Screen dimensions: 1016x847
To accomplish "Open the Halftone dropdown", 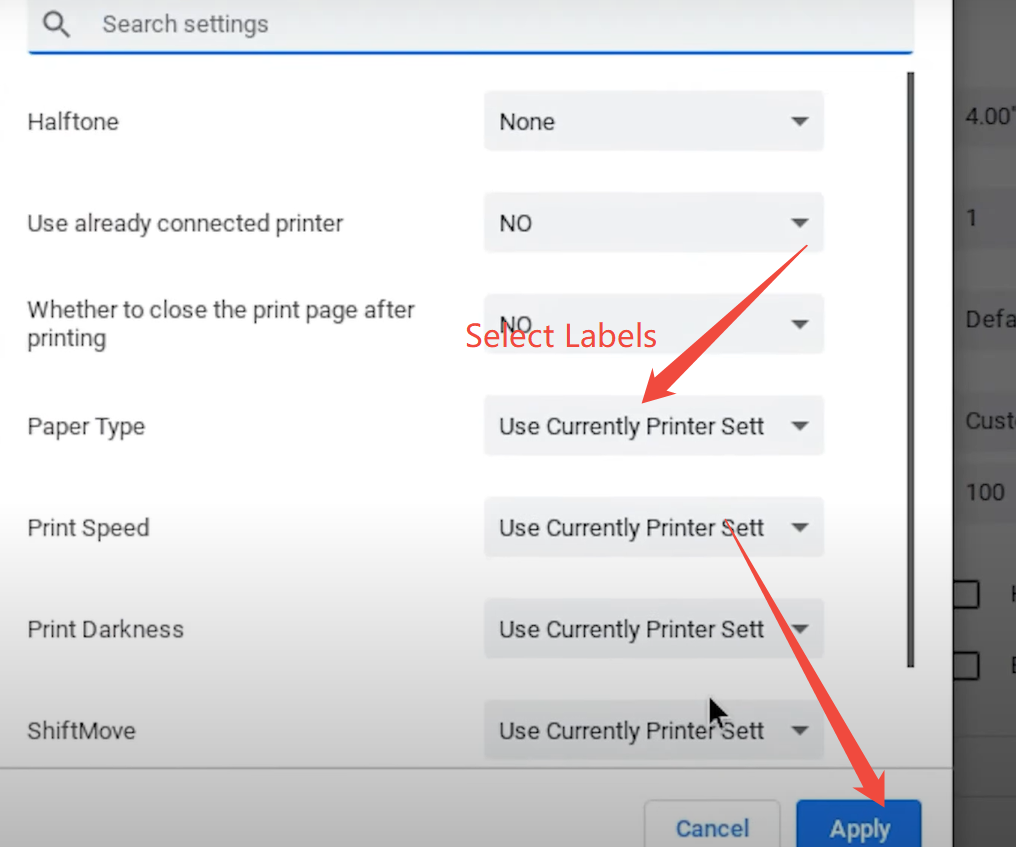I will 653,122.
